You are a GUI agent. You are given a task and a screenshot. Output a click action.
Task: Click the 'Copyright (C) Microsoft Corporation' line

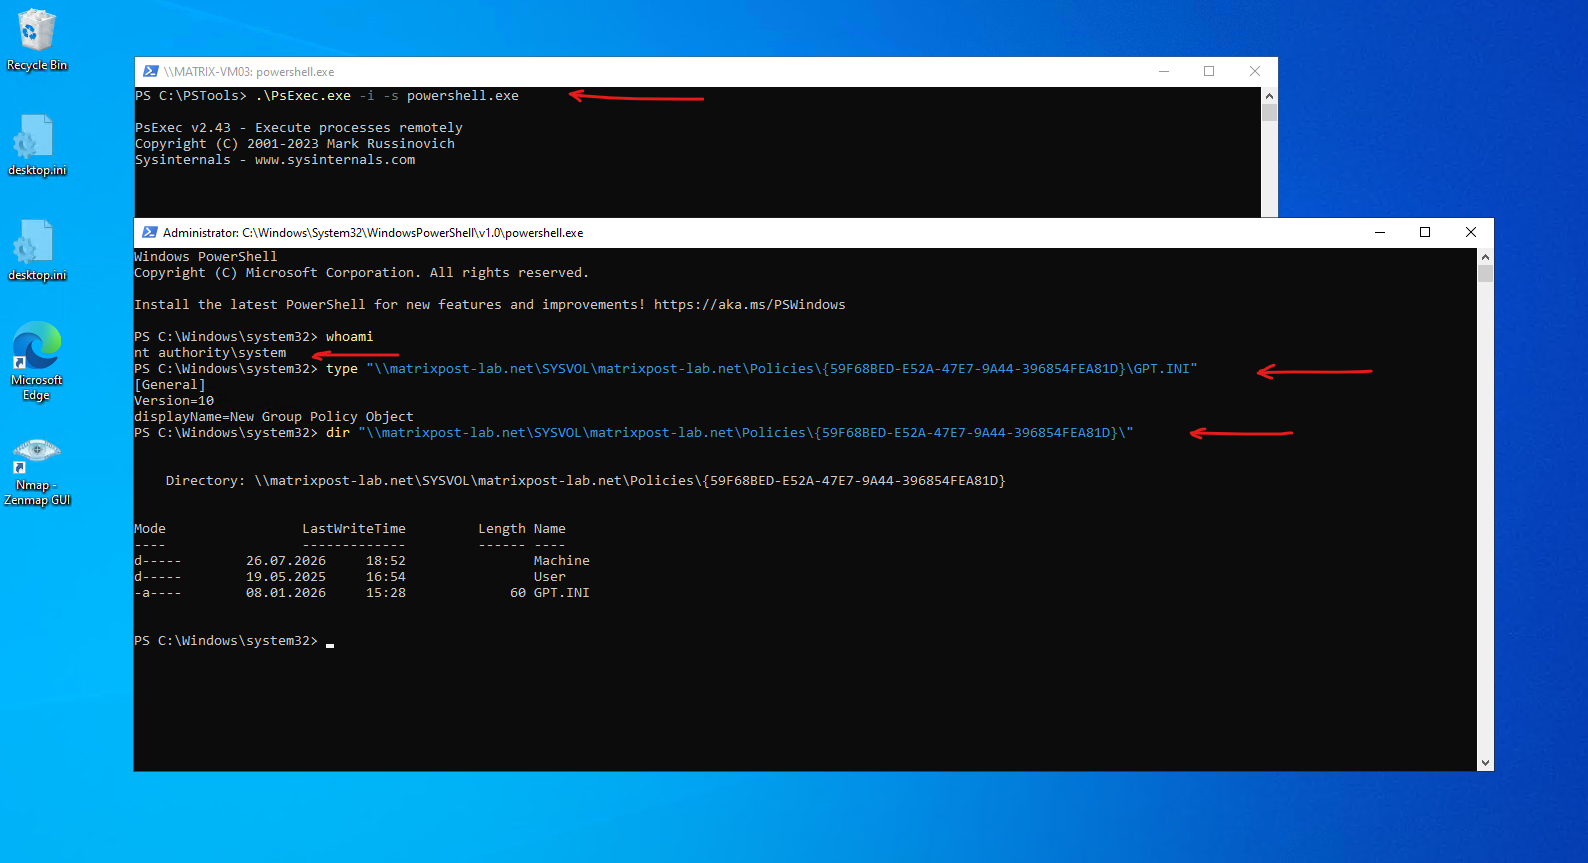[x=362, y=273]
